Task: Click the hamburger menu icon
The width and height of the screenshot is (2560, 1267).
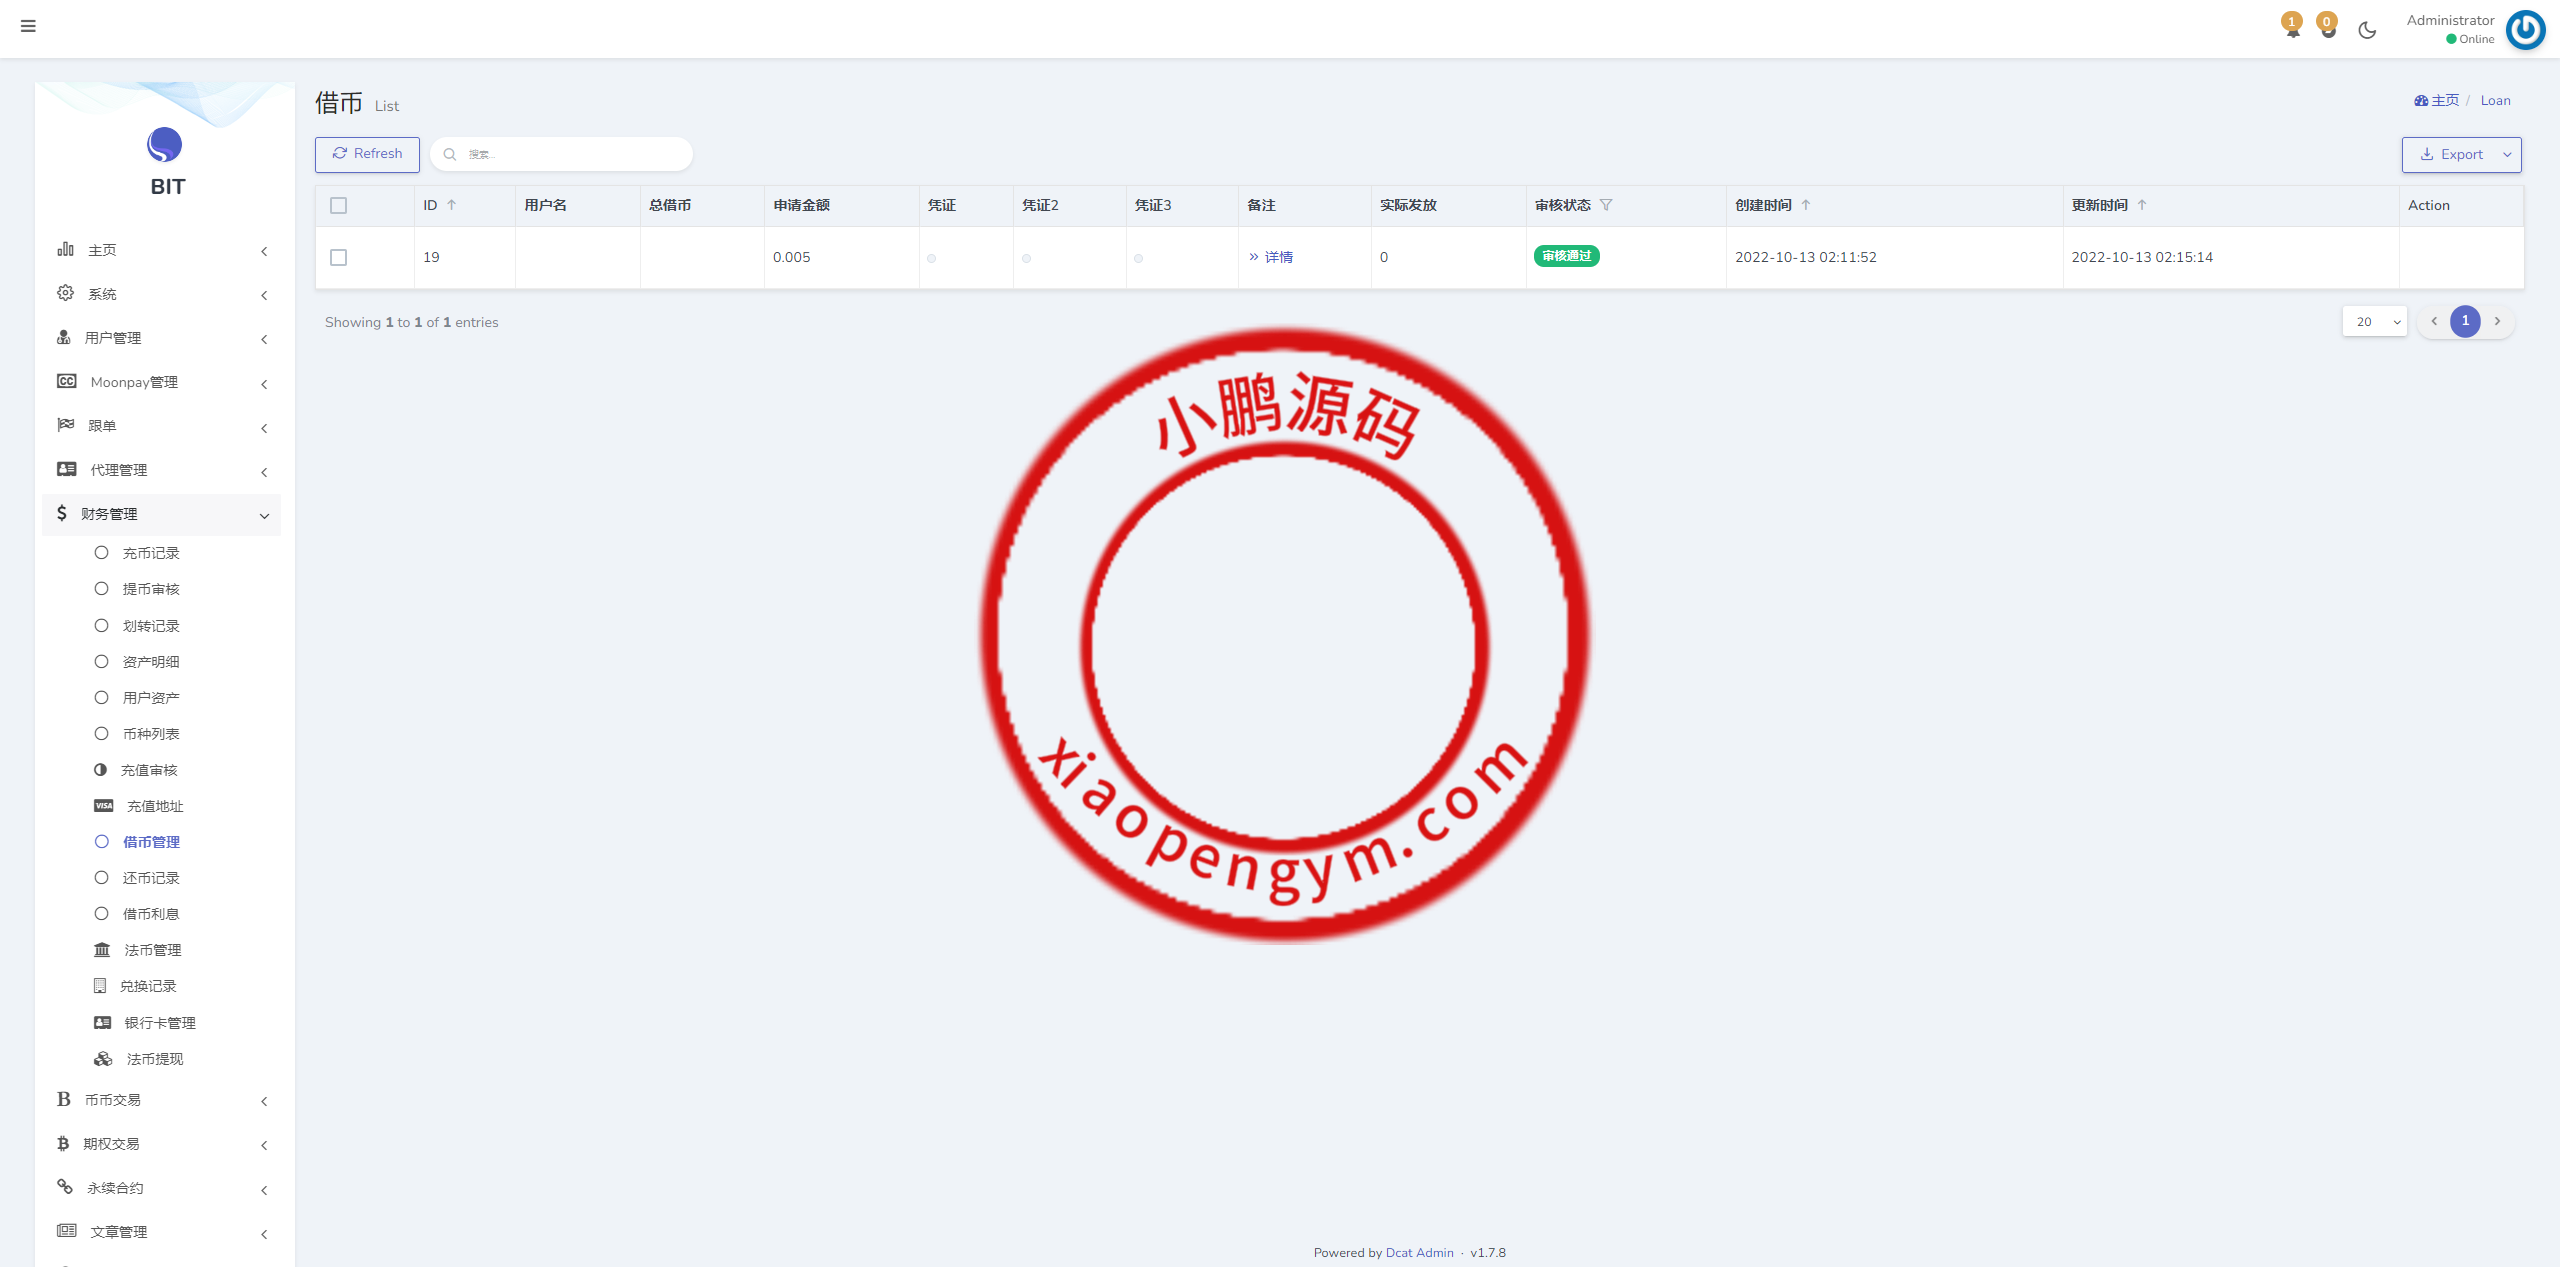Action: point(28,26)
